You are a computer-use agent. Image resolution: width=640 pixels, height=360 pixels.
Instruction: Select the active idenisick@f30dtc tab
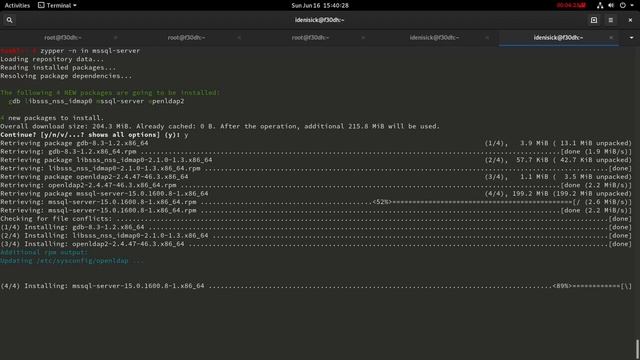tap(558, 38)
